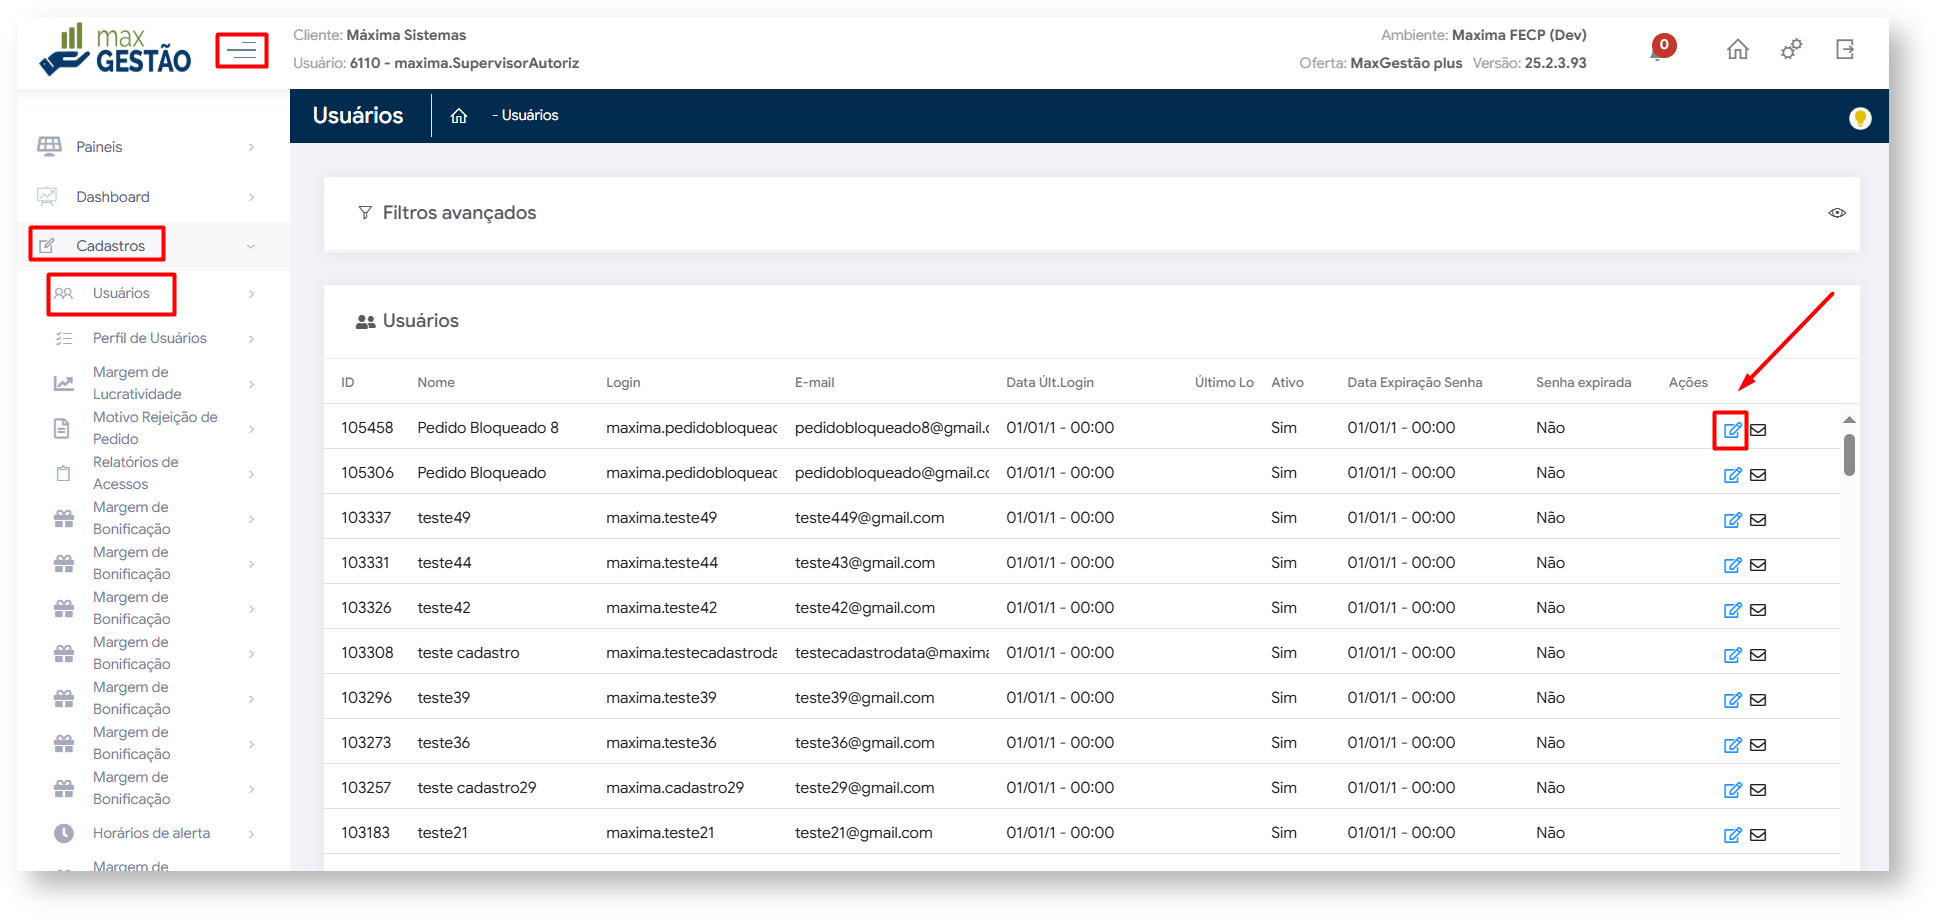Expand the Painéis menu chevron

251,147
